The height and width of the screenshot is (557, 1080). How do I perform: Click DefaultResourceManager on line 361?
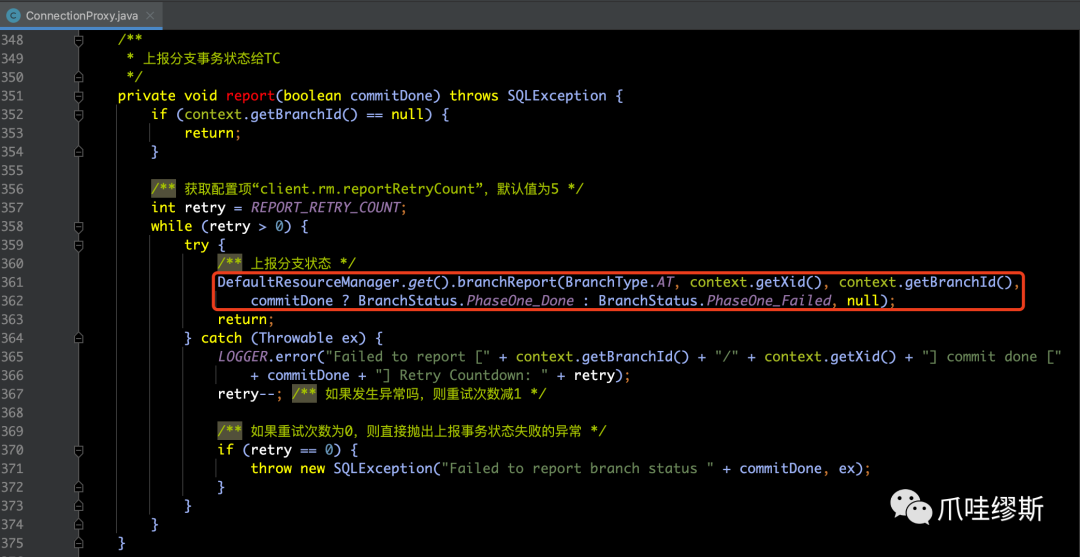point(309,282)
